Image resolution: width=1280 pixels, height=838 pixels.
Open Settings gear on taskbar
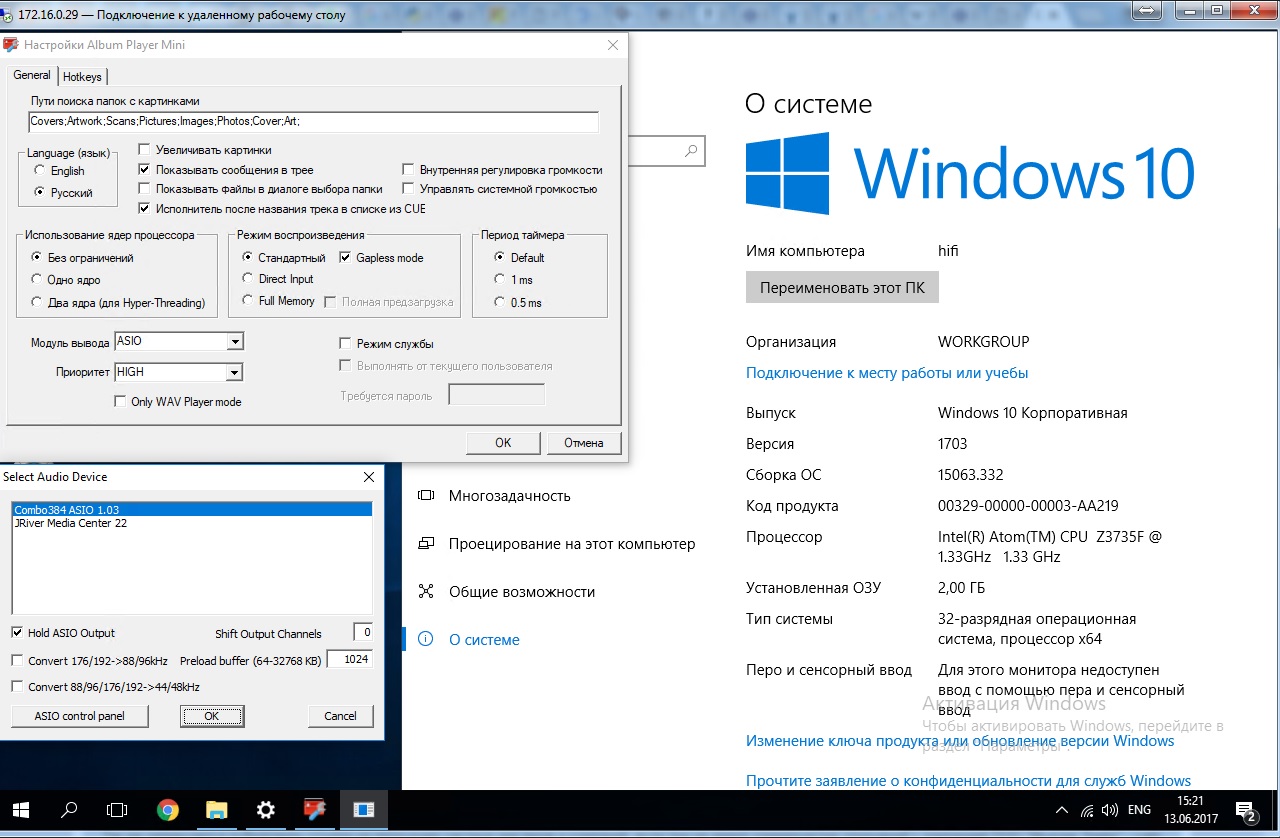pyautogui.click(x=265, y=810)
